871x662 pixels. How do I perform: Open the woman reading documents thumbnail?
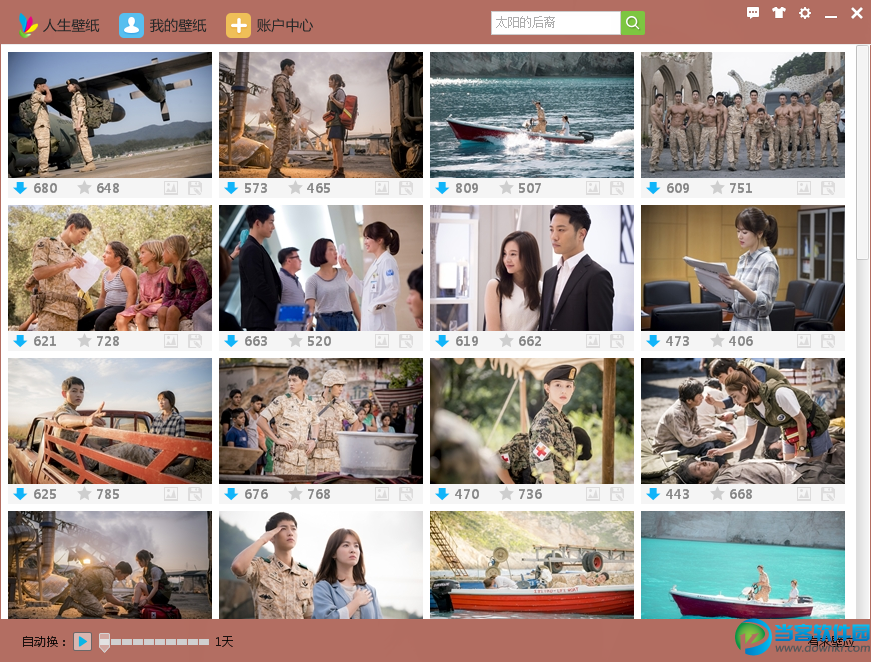click(743, 268)
